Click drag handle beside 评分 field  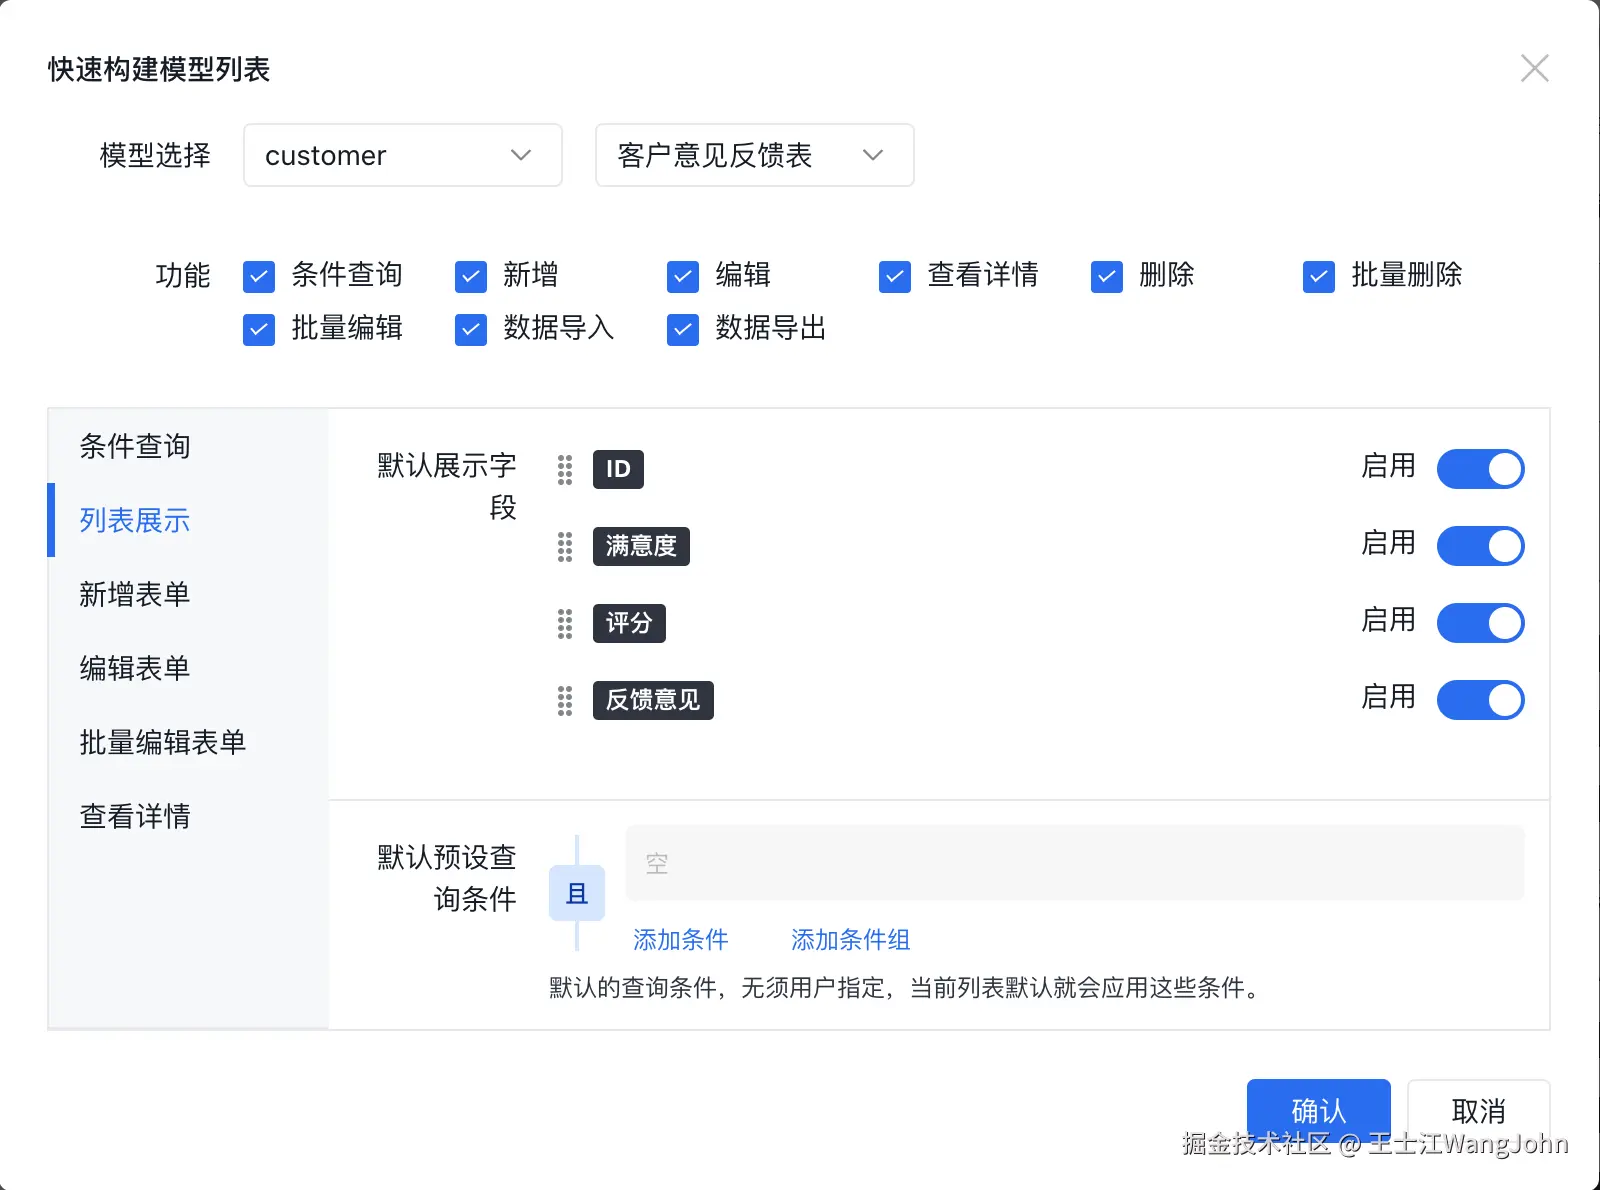(x=565, y=624)
